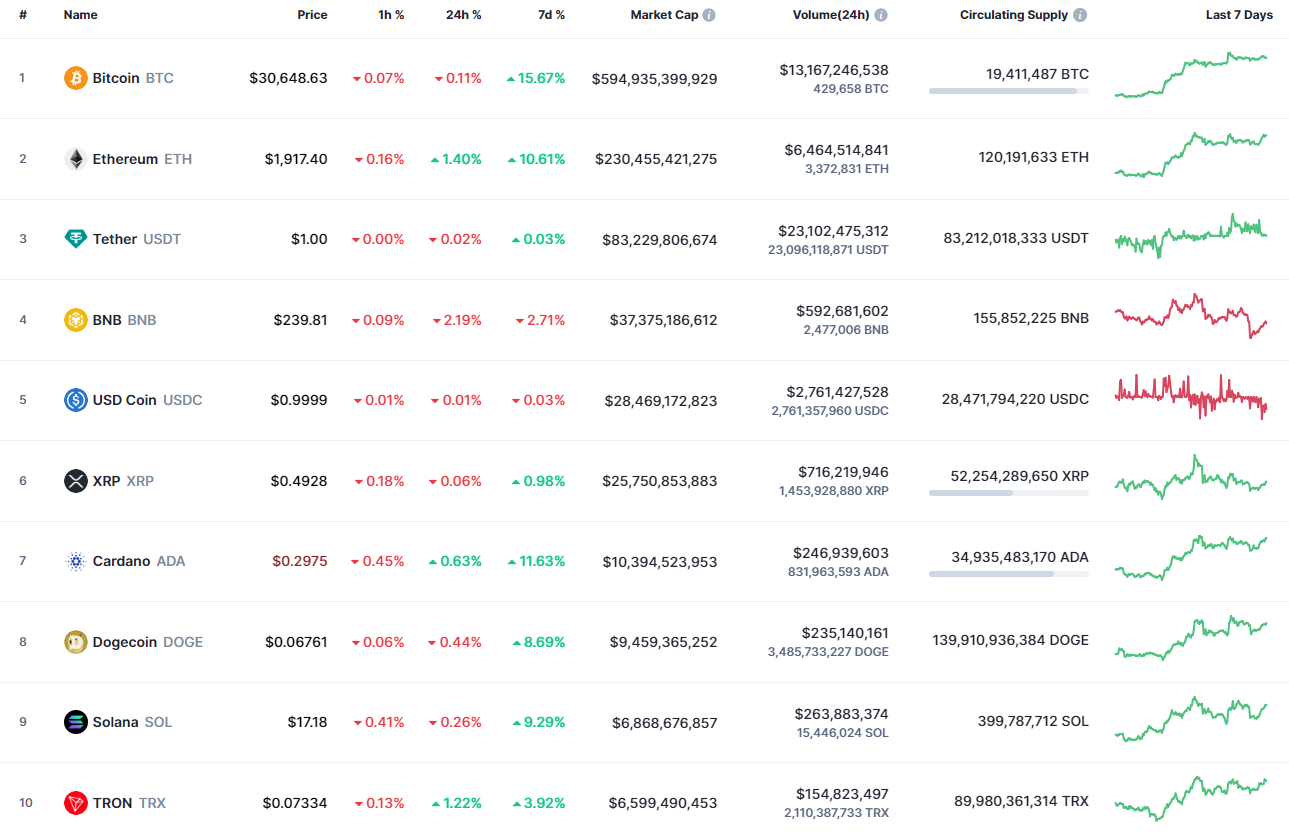
Task: Sort coins by 7d % change
Action: pos(551,14)
